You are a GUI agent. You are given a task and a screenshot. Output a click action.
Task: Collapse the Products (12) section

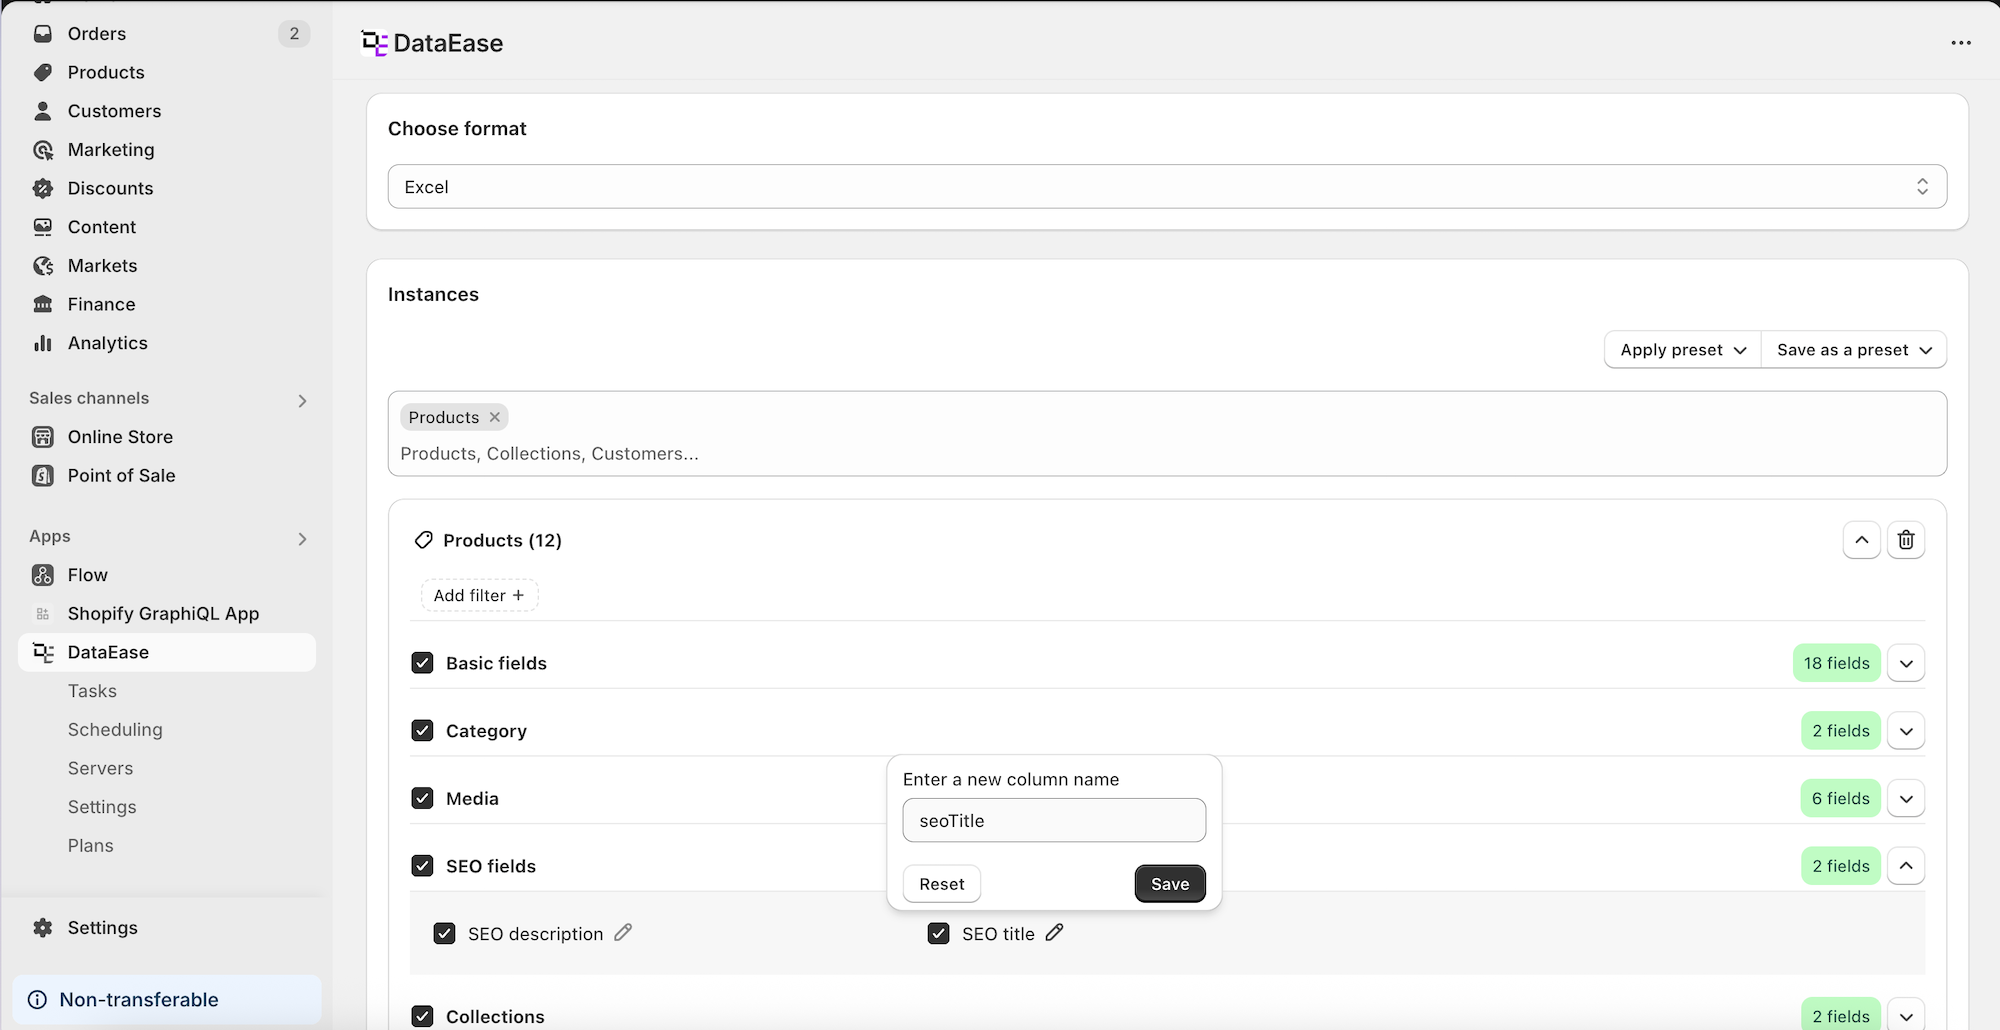[x=1861, y=540]
